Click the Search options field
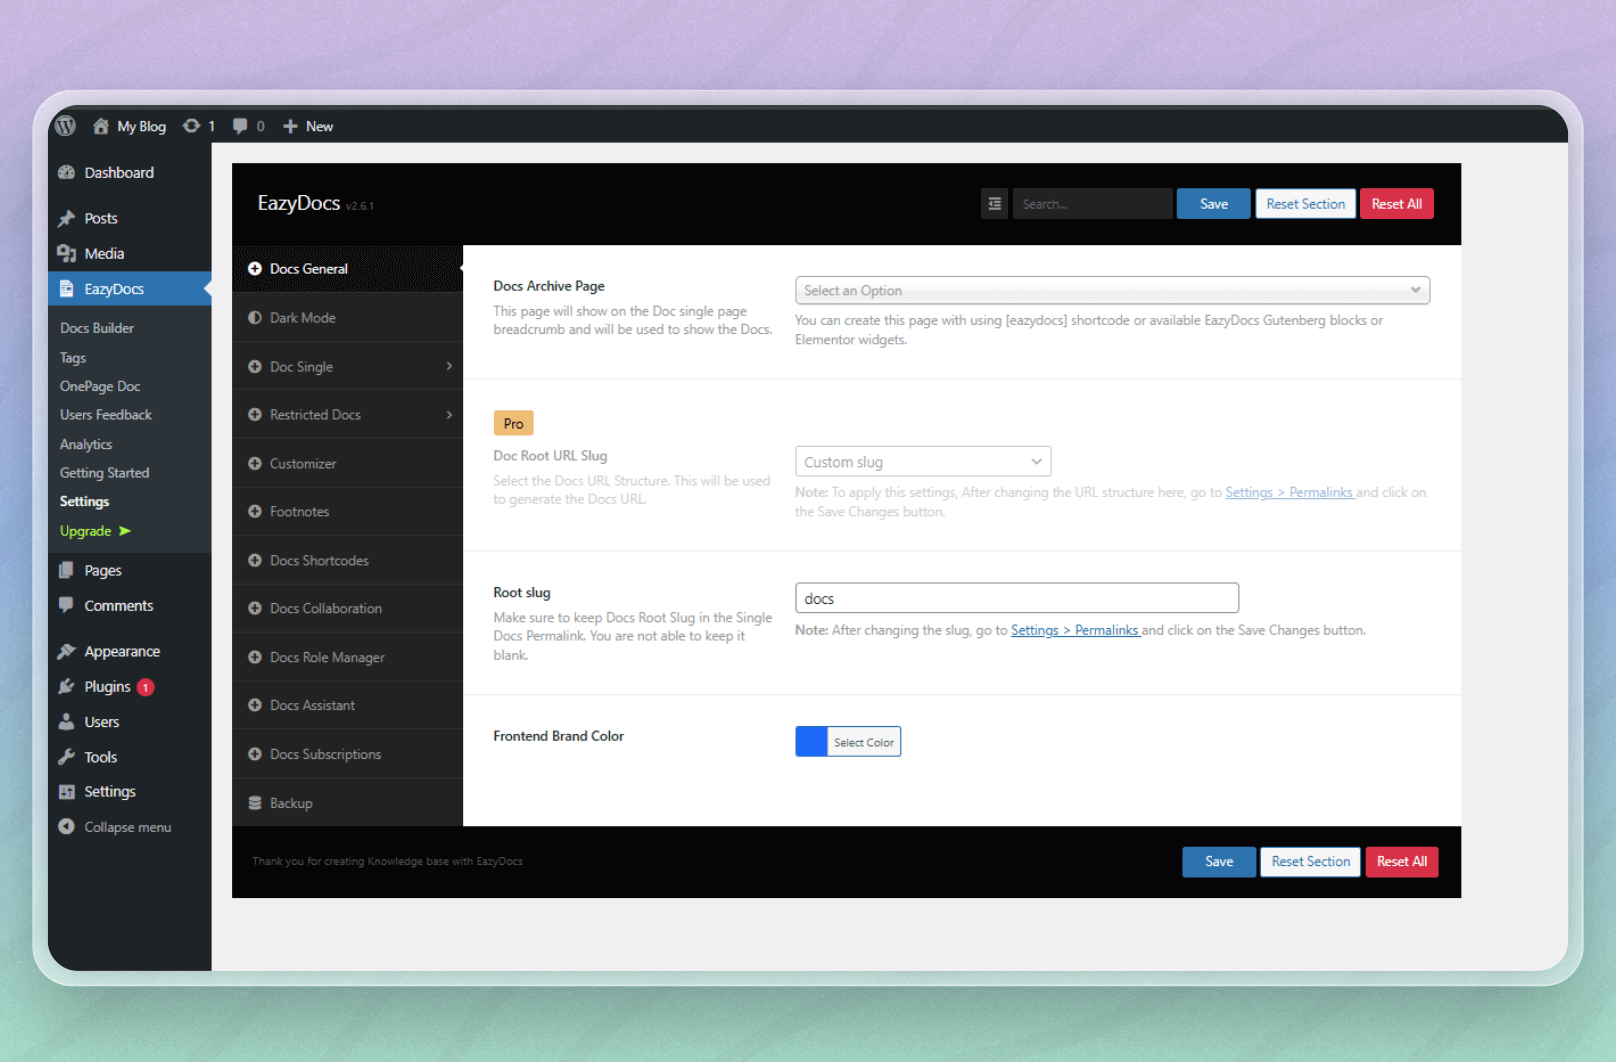Screen dimensions: 1616x1062 1092,204
